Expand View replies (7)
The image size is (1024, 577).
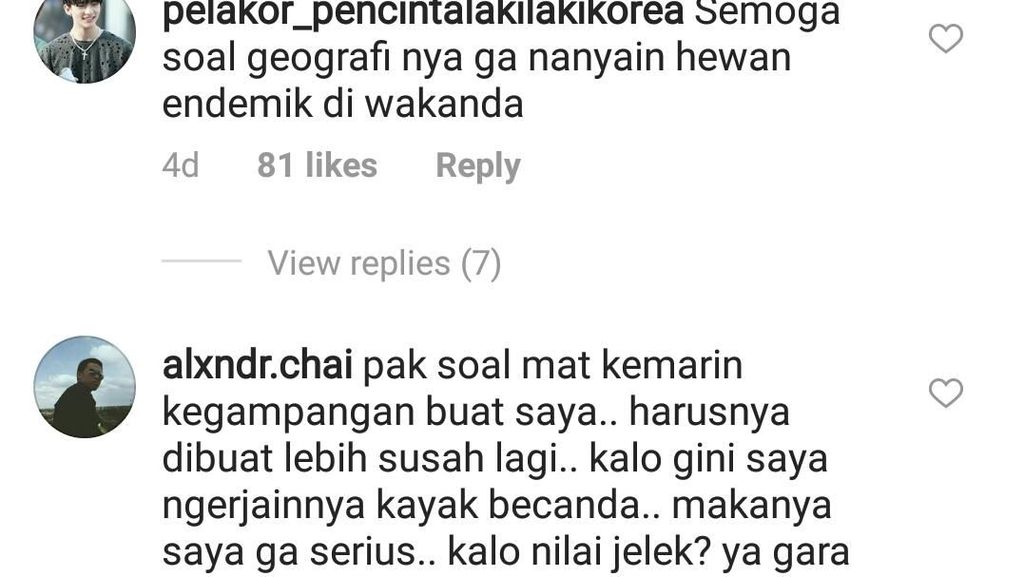[384, 264]
